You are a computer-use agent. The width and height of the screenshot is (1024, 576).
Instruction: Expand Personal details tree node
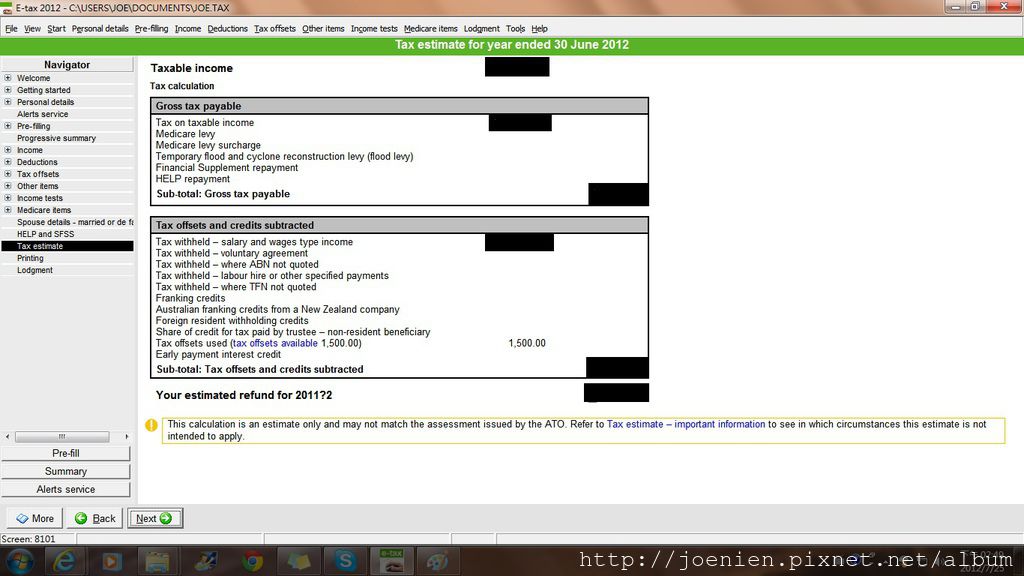[8, 102]
